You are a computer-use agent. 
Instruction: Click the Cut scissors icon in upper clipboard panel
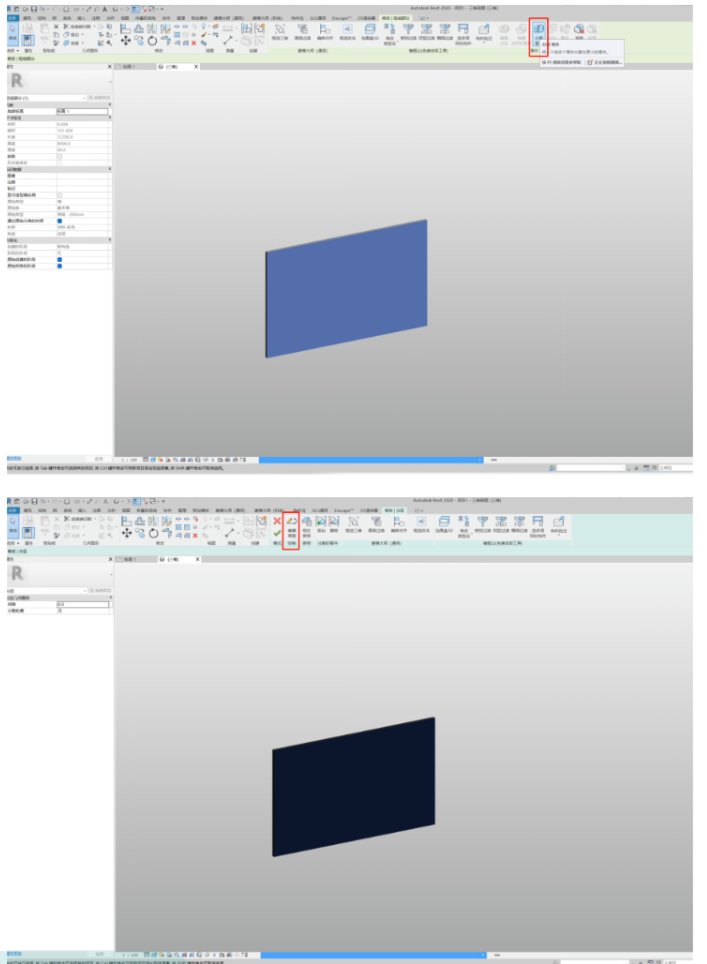click(x=56, y=27)
